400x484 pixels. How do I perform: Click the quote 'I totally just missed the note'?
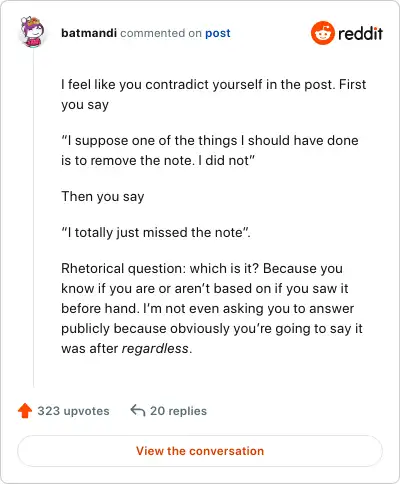(x=156, y=232)
